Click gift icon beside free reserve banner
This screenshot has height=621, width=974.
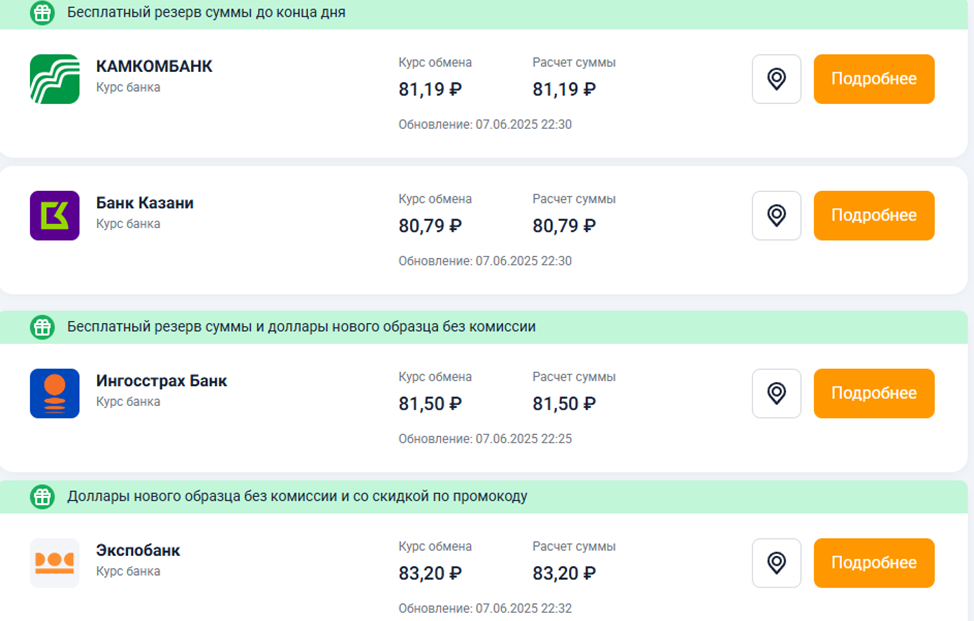(x=42, y=13)
